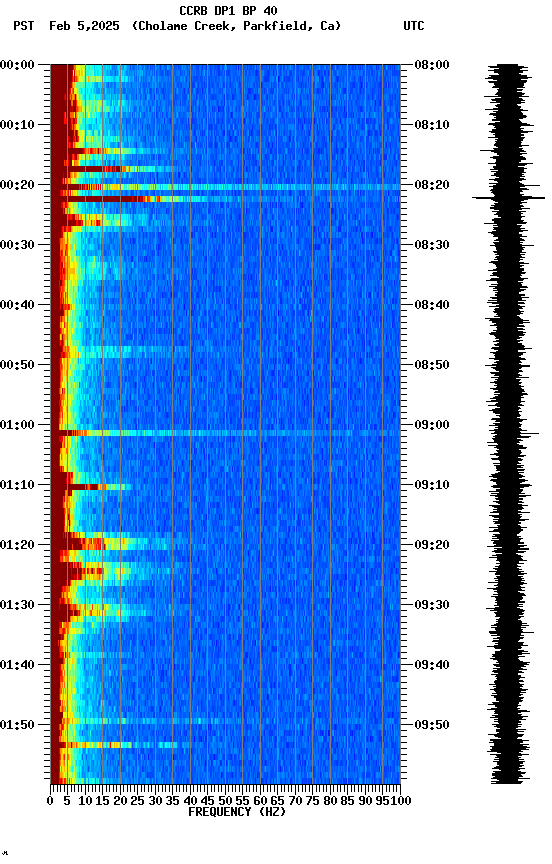
Task: Click the location "(Cholame Creek, Parkfield, Ca)"
Action: coord(236,26)
